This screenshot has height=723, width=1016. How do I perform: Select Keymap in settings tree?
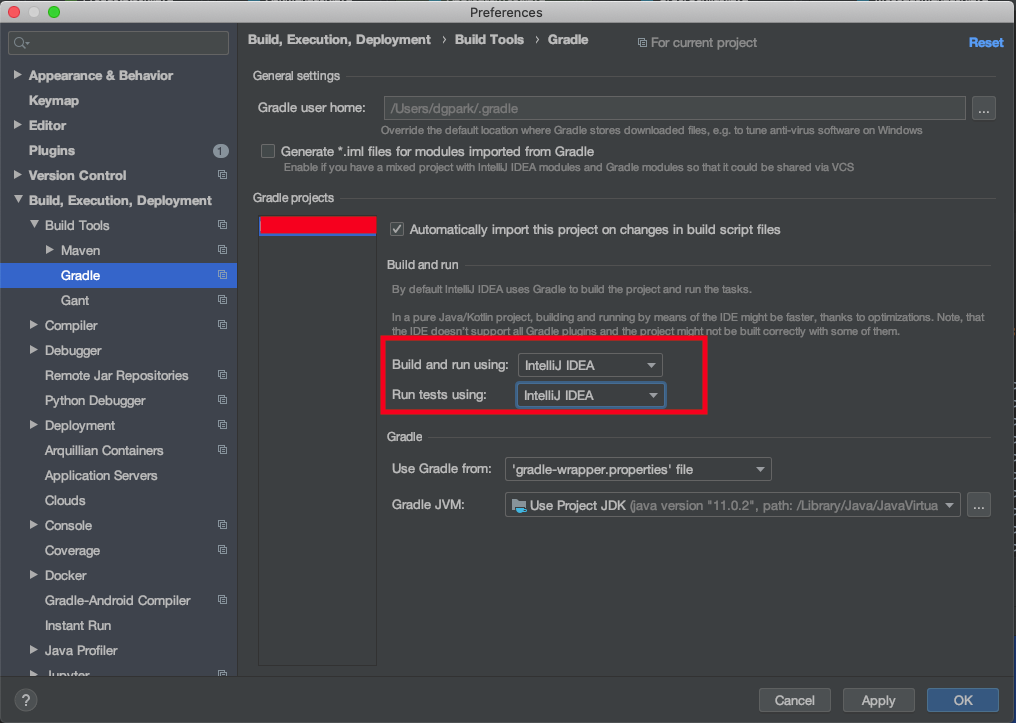54,100
